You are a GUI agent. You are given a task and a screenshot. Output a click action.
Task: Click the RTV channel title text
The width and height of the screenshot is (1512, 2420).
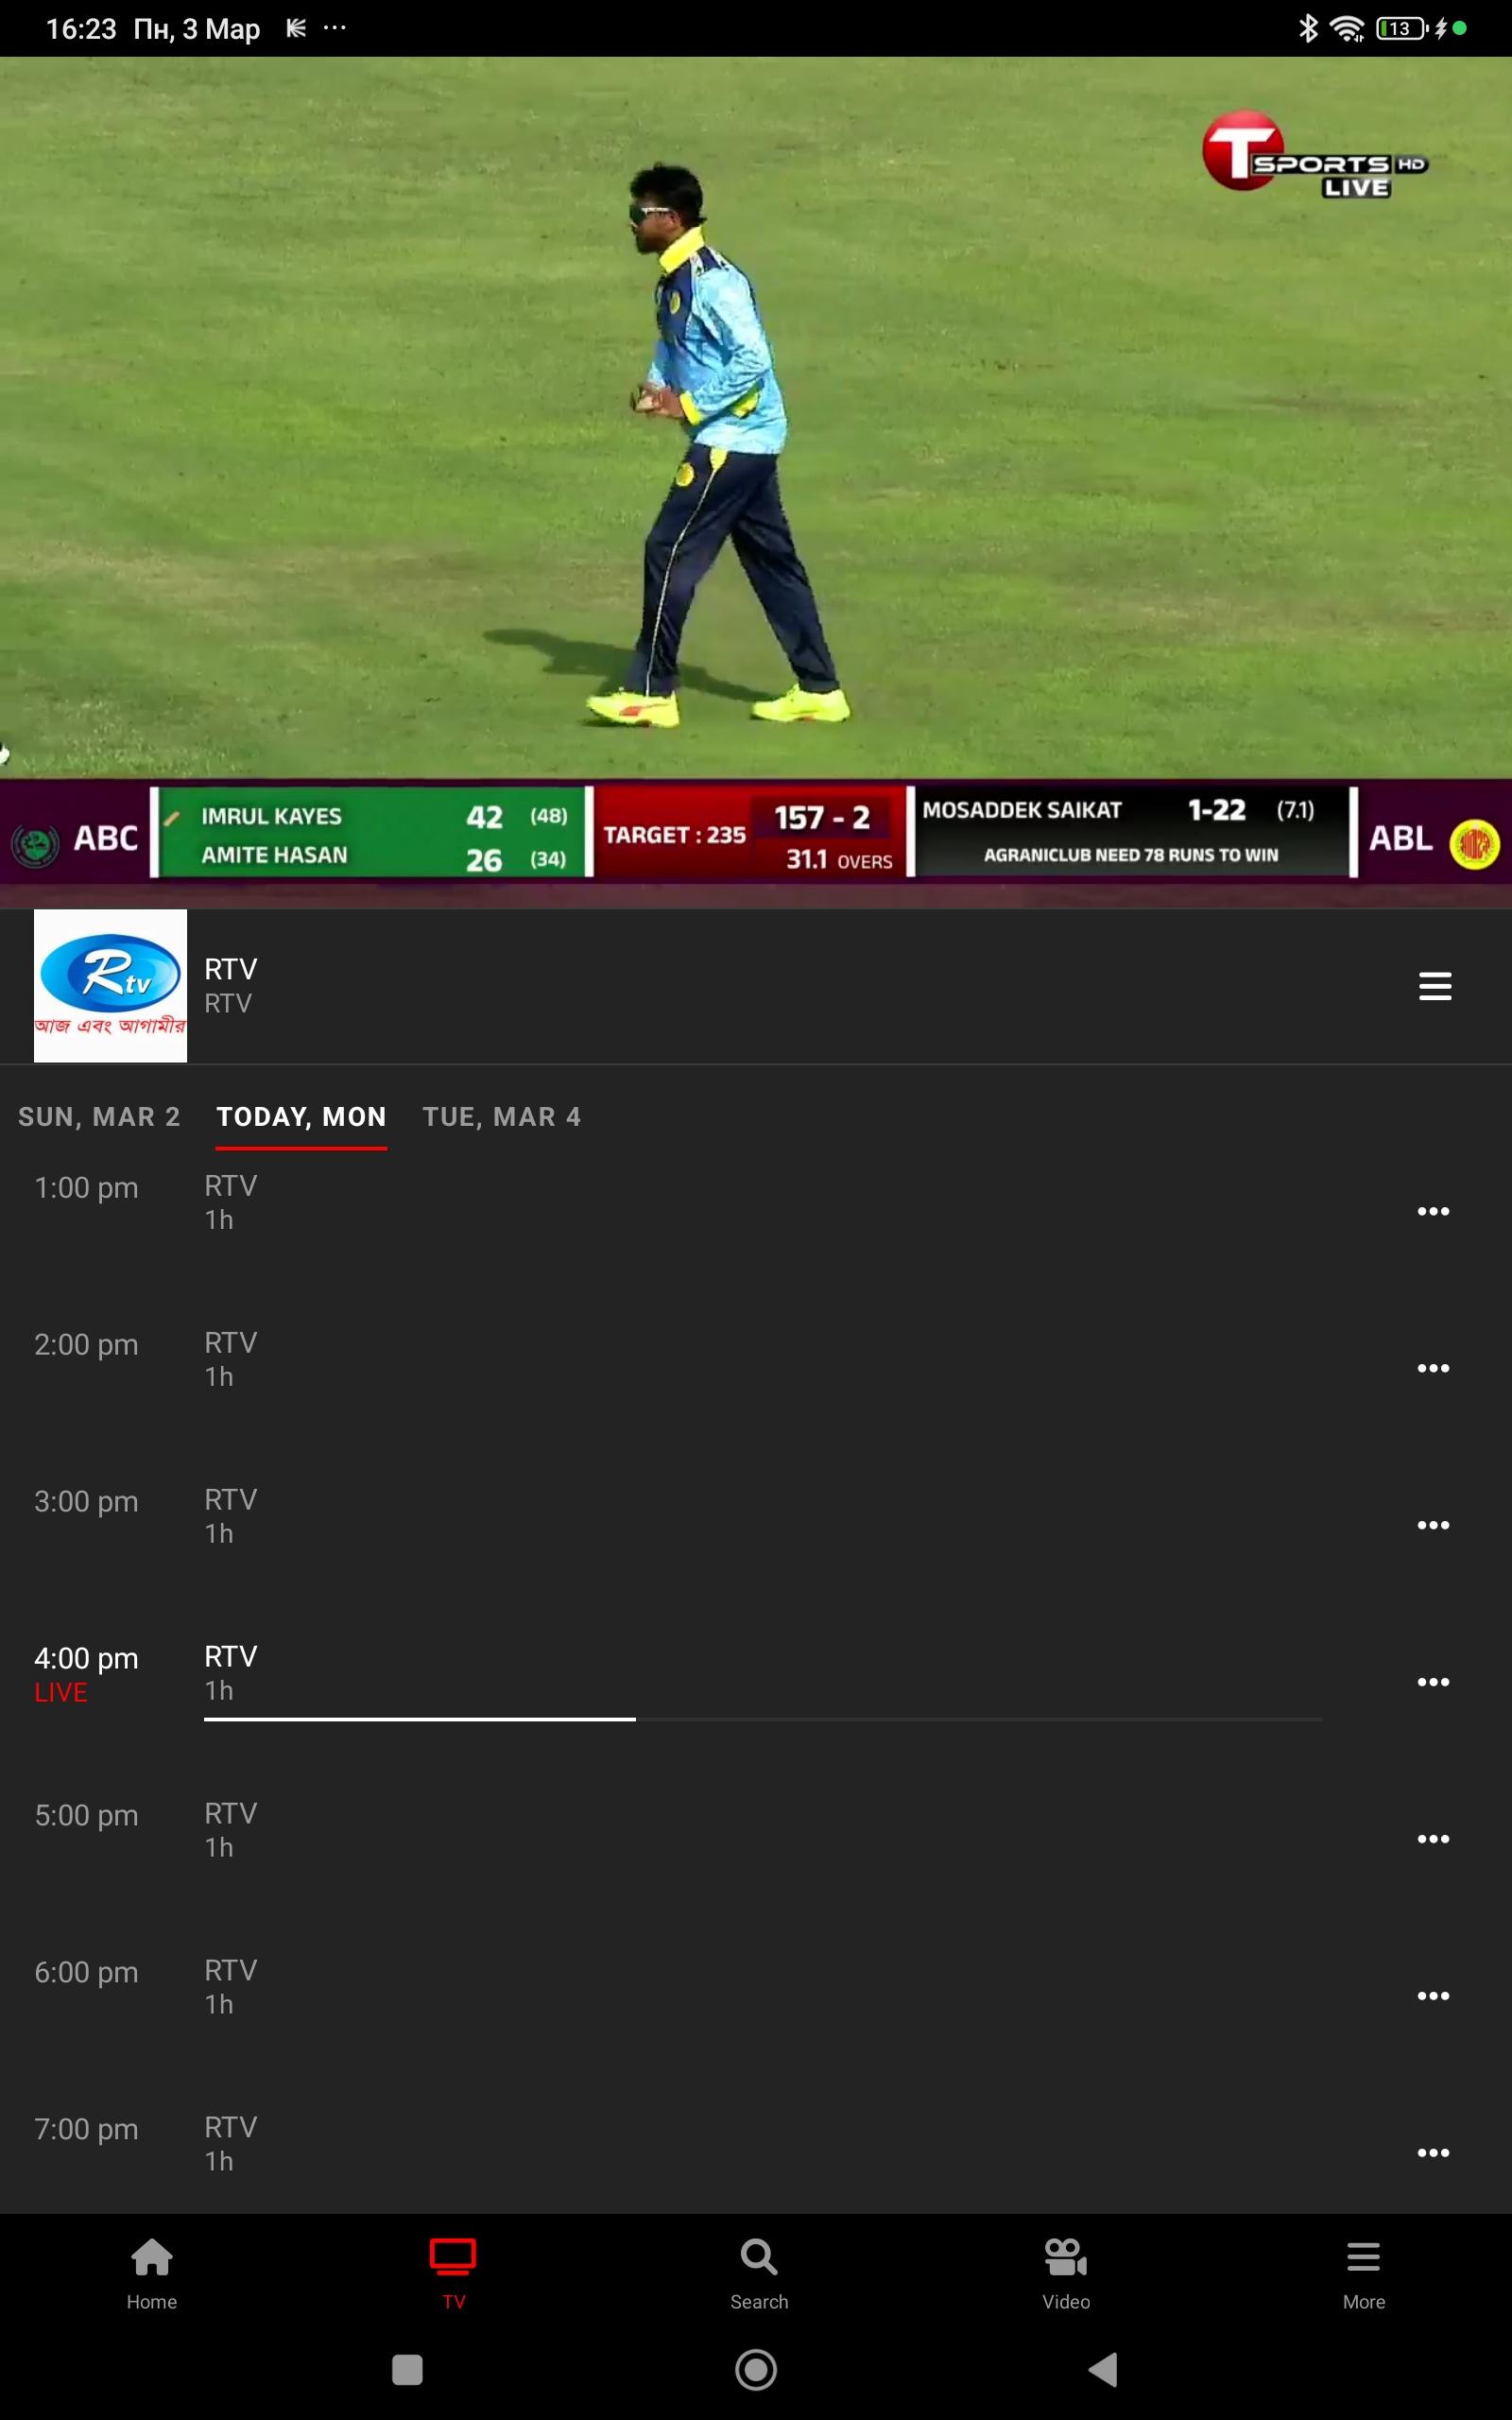[230, 969]
